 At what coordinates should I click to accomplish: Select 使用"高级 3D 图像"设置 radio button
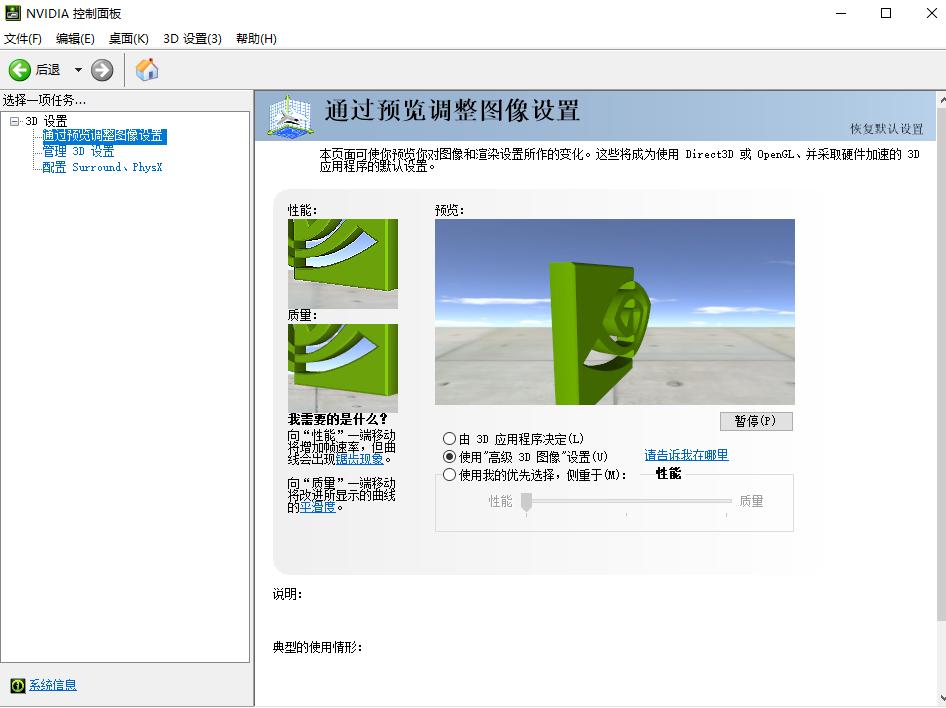click(450, 455)
